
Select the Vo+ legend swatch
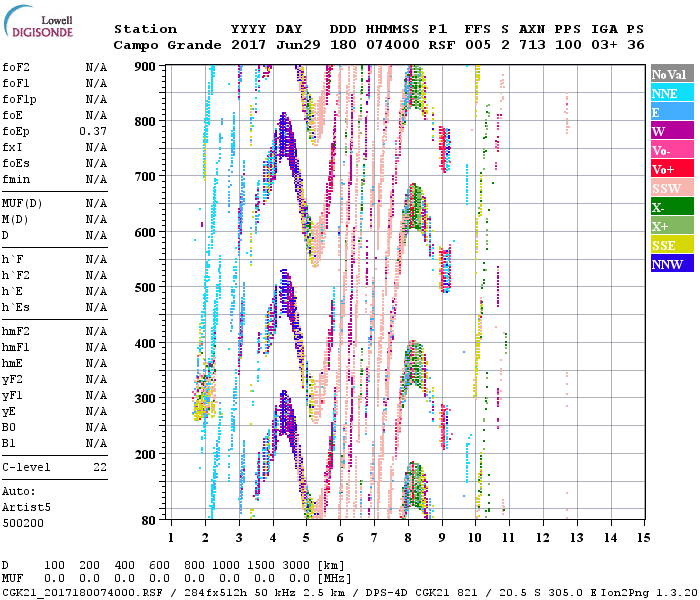[x=672, y=169]
